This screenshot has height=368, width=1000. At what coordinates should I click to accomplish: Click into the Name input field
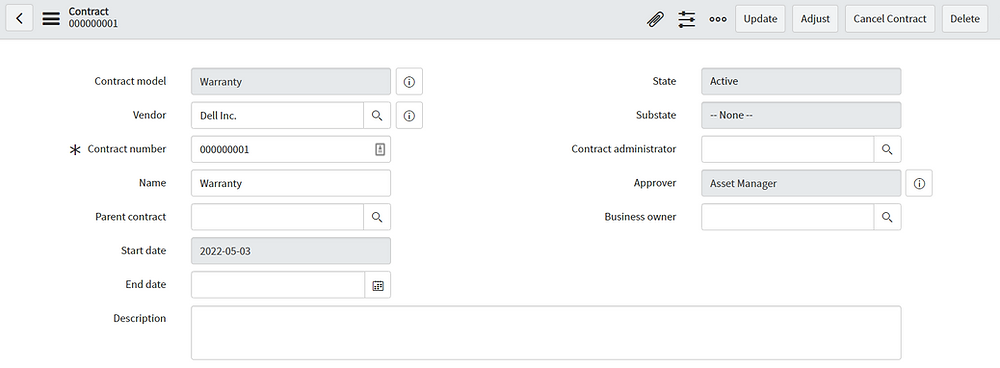point(291,183)
